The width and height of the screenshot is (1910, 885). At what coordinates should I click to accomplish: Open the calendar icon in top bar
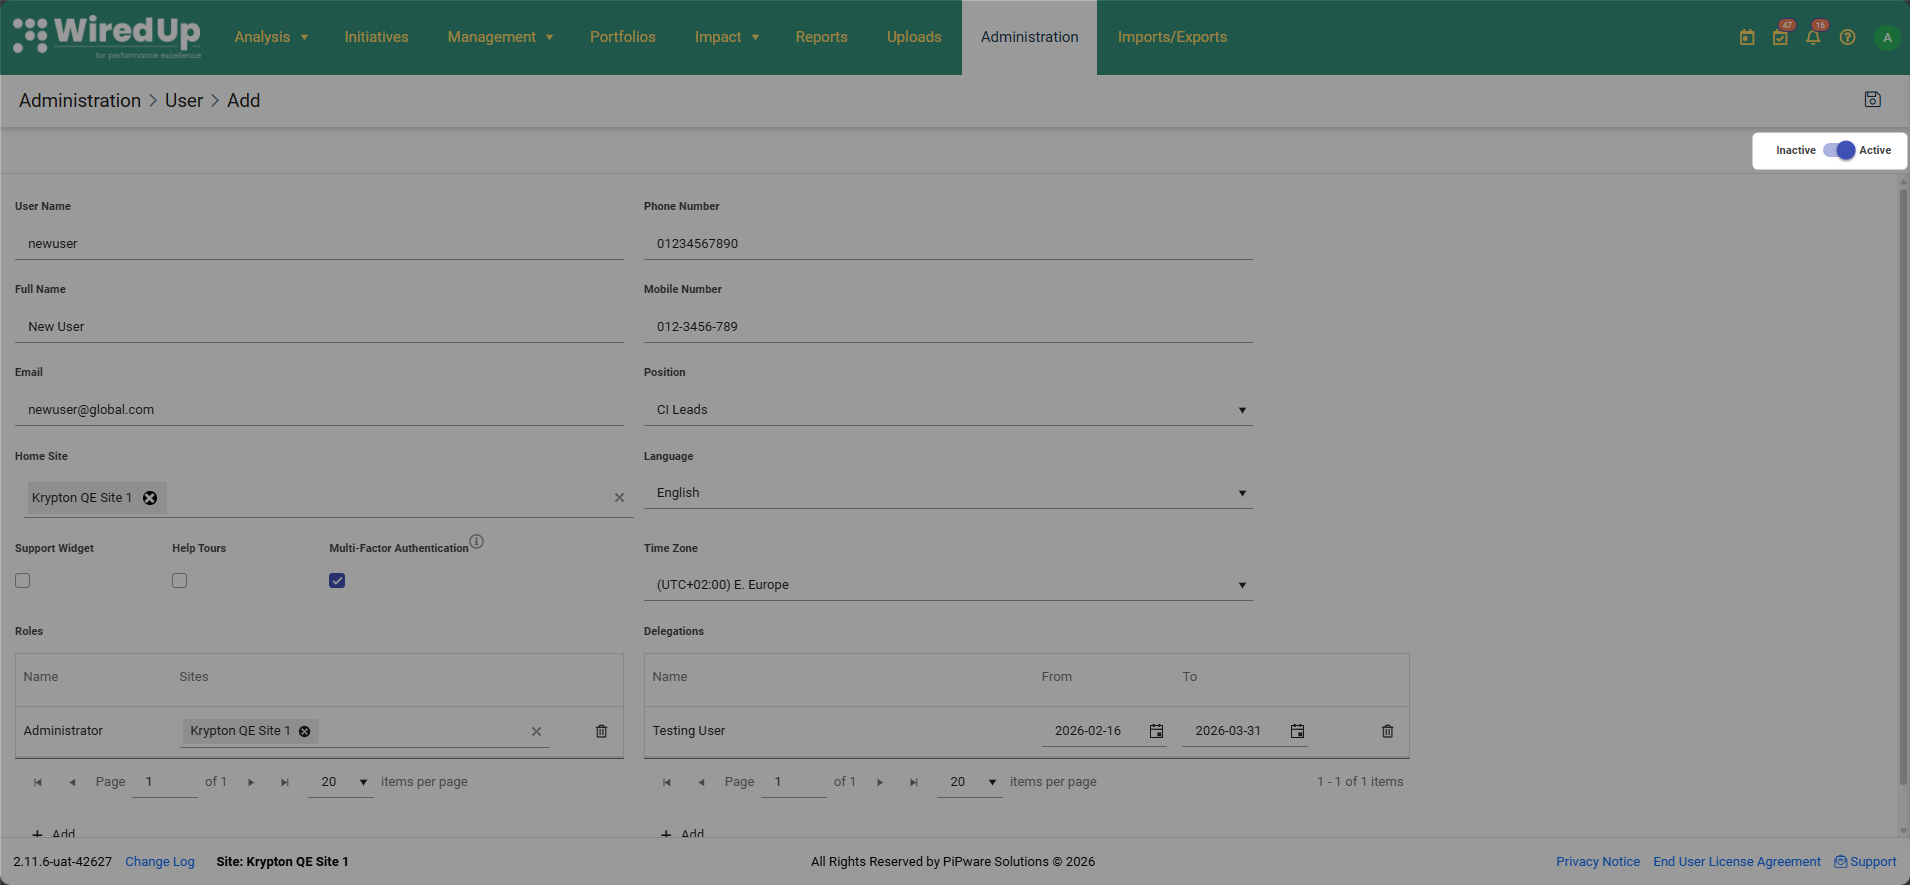click(x=1747, y=37)
